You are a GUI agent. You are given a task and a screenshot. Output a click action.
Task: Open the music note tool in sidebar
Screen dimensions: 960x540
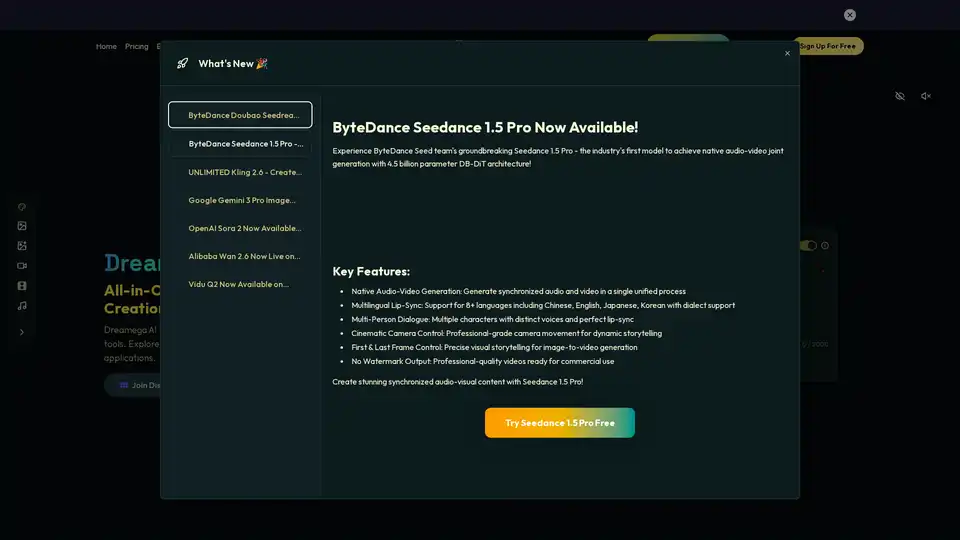tap(22, 306)
